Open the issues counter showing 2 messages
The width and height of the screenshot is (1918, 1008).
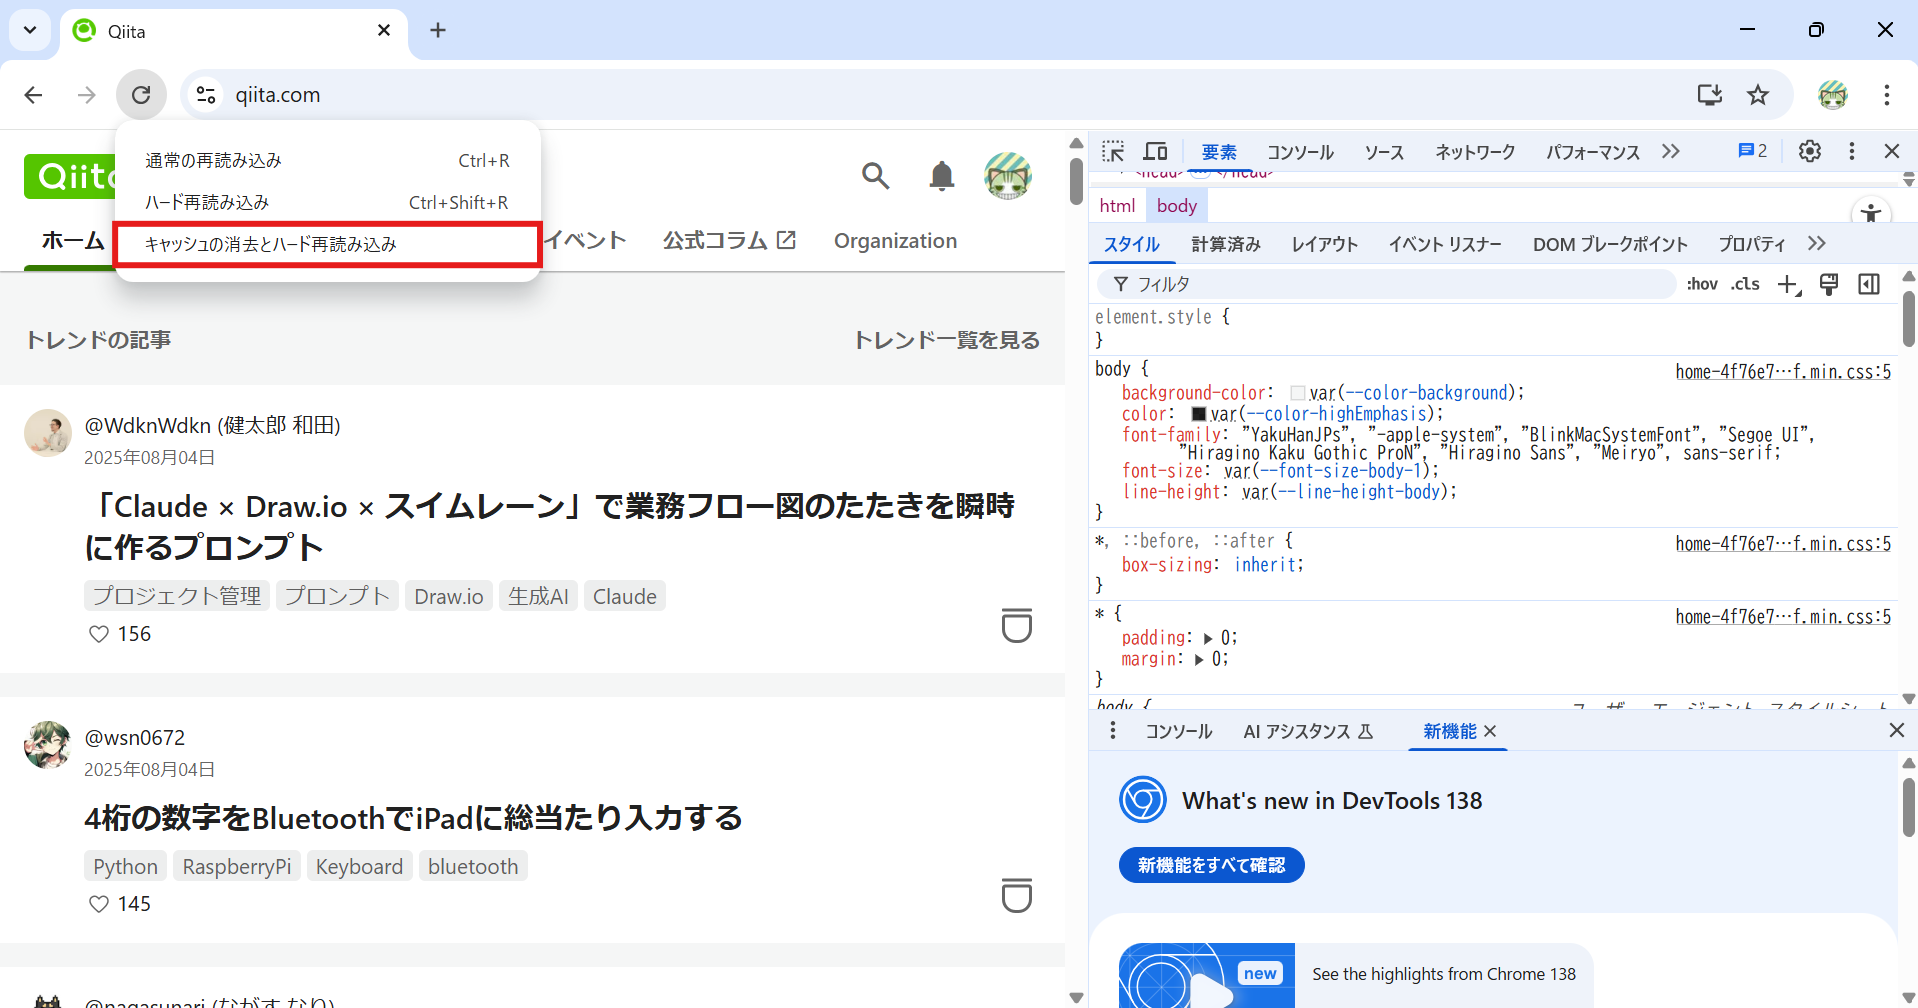click(1750, 151)
